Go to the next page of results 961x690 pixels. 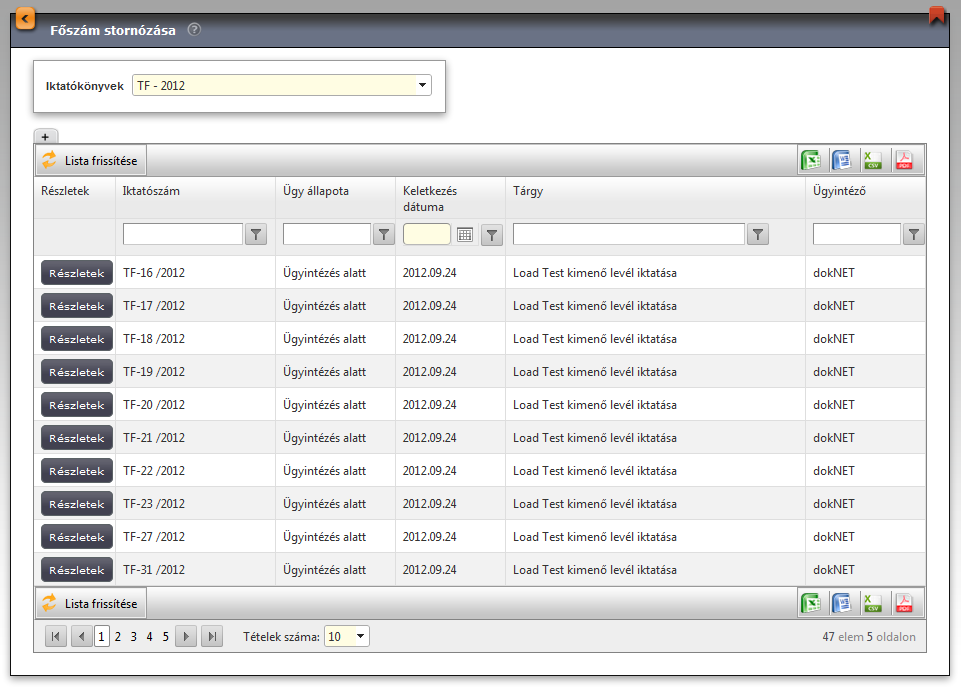point(186,637)
